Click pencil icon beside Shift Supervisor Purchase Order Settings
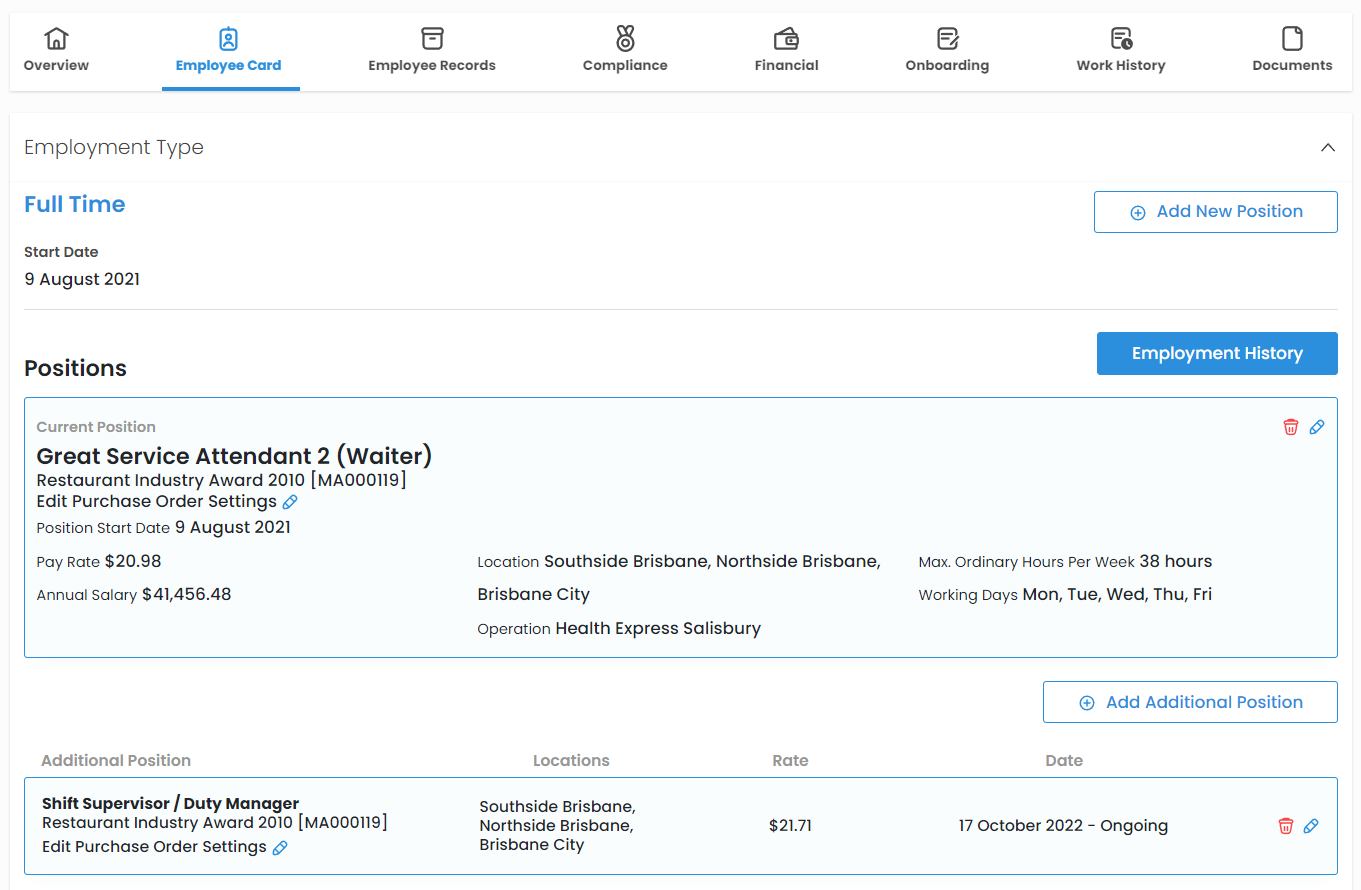Viewport: 1361px width, 890px height. click(280, 848)
